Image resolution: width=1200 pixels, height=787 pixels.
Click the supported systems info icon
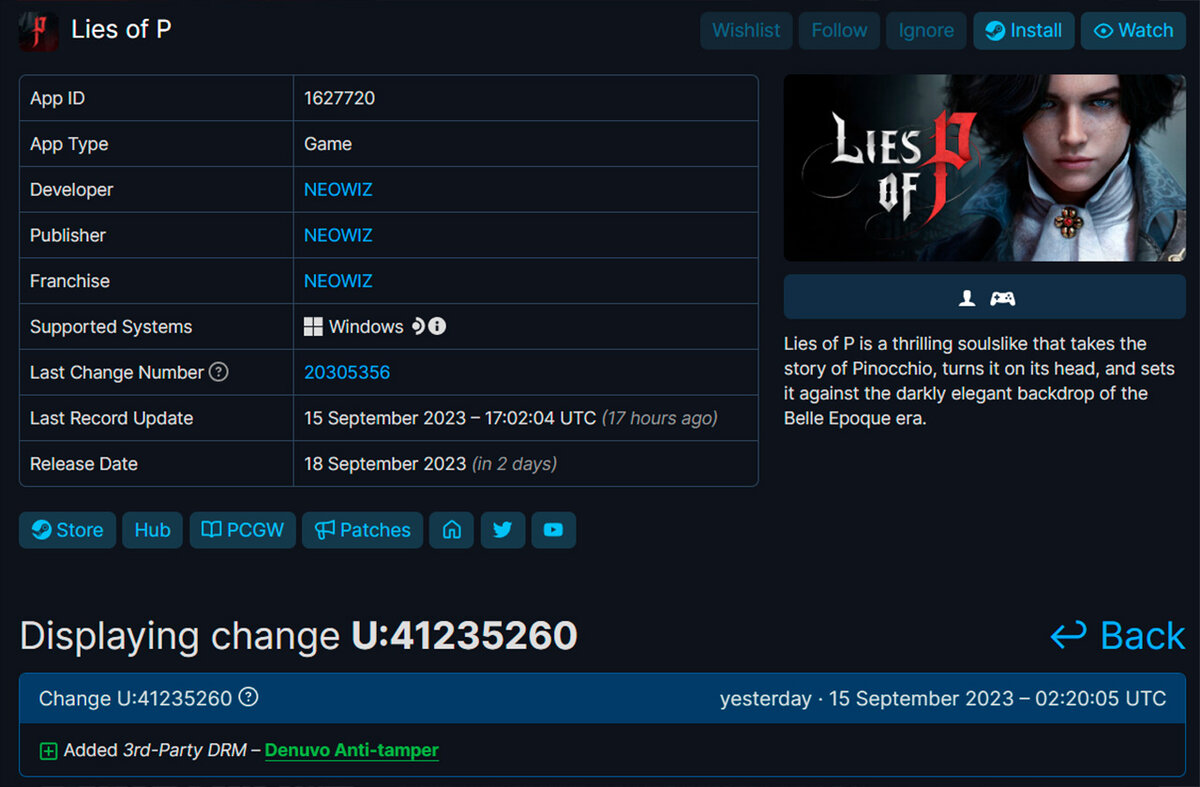point(437,327)
